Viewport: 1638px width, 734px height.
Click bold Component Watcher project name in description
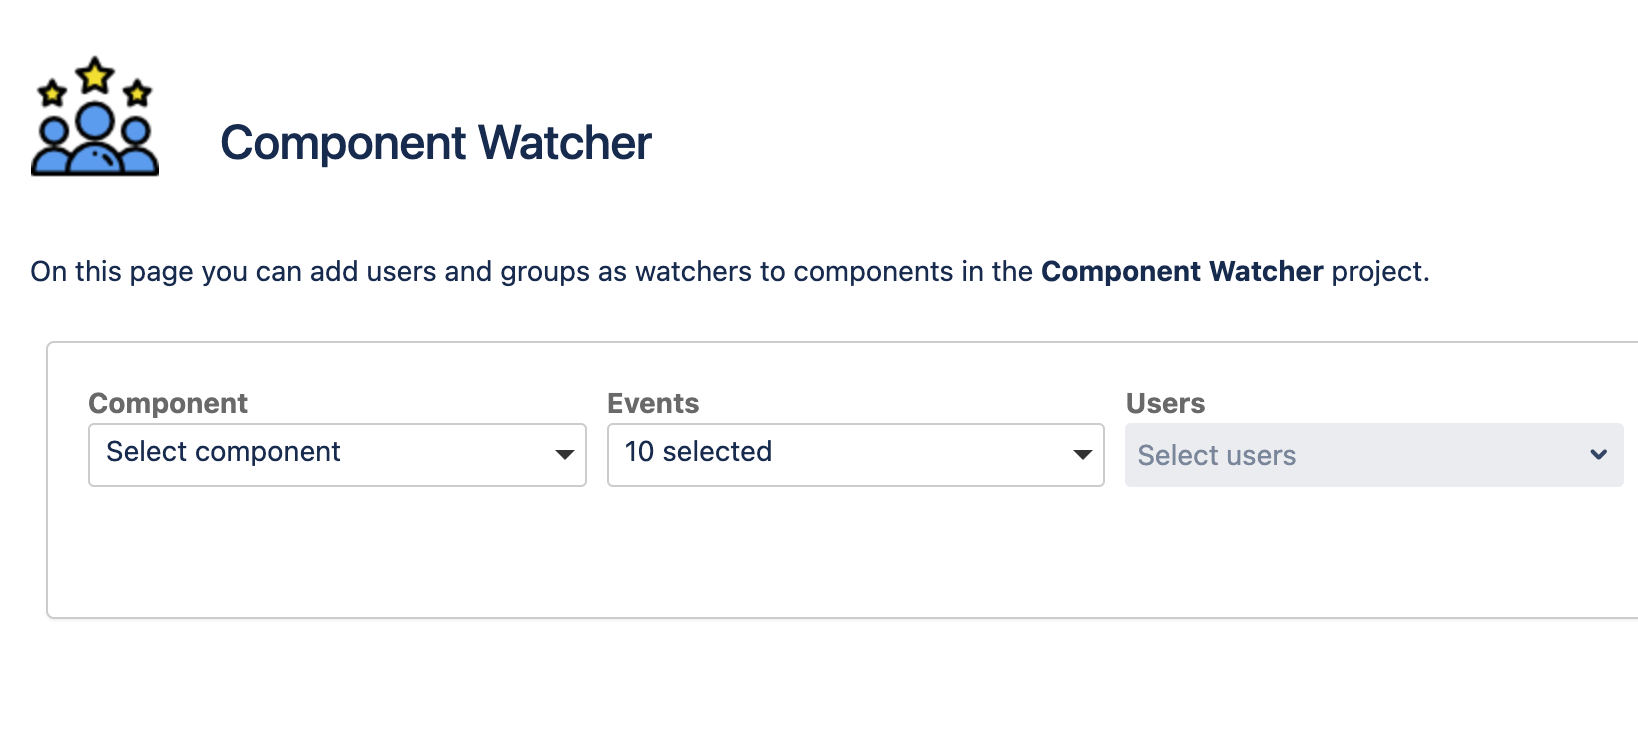(1182, 272)
